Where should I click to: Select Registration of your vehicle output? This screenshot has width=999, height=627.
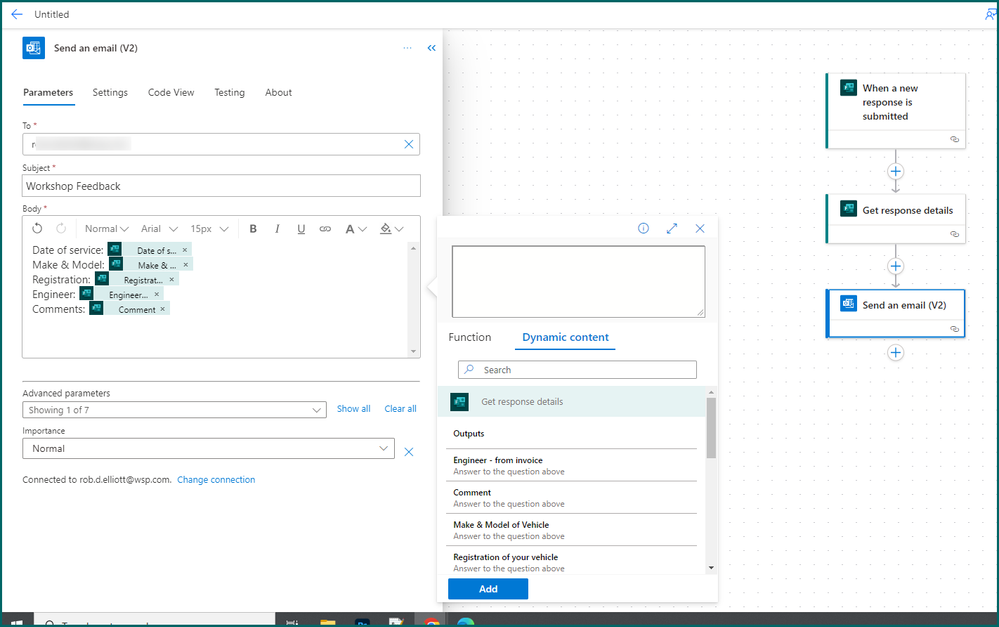point(571,562)
